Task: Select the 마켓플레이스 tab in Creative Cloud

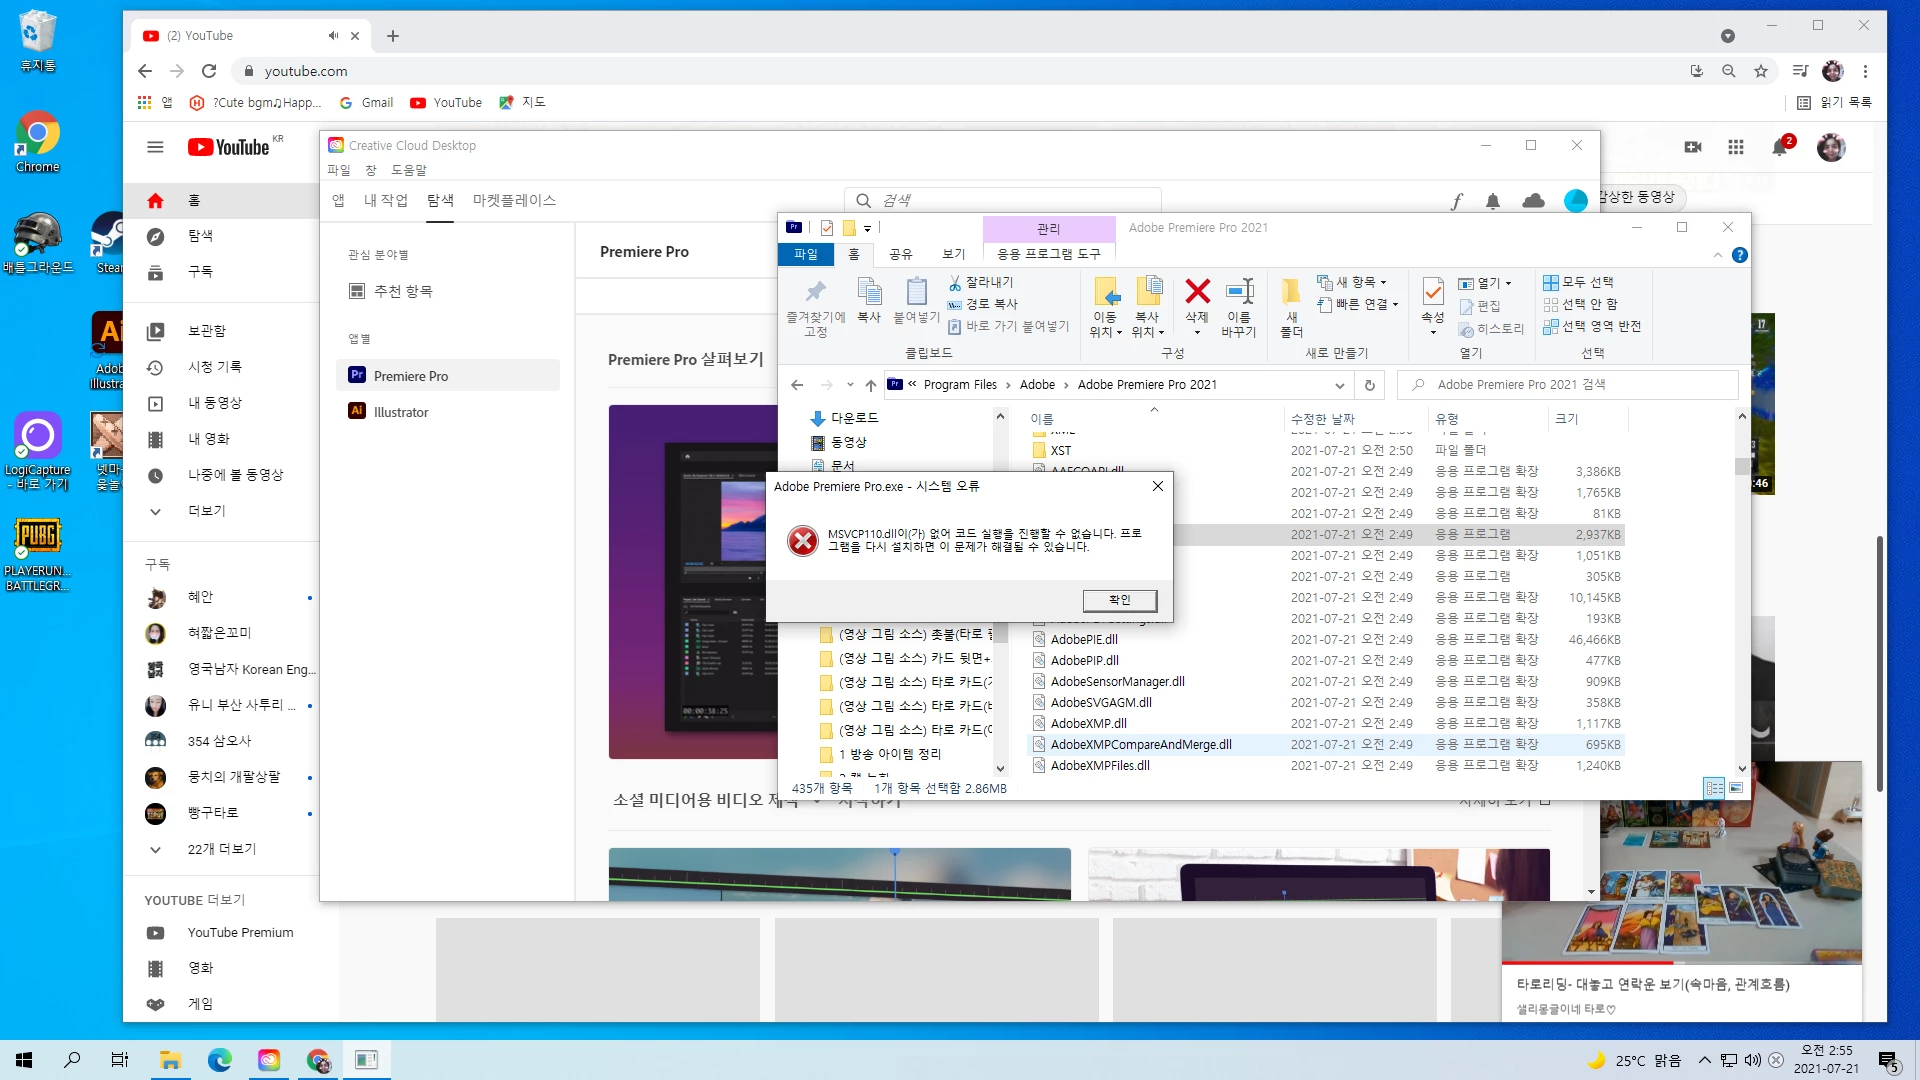Action: [514, 200]
